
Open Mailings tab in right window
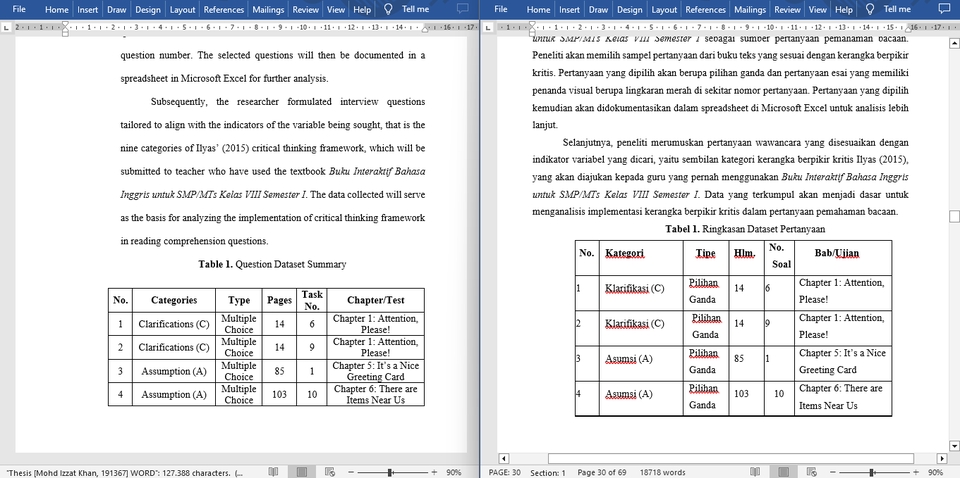coord(750,9)
